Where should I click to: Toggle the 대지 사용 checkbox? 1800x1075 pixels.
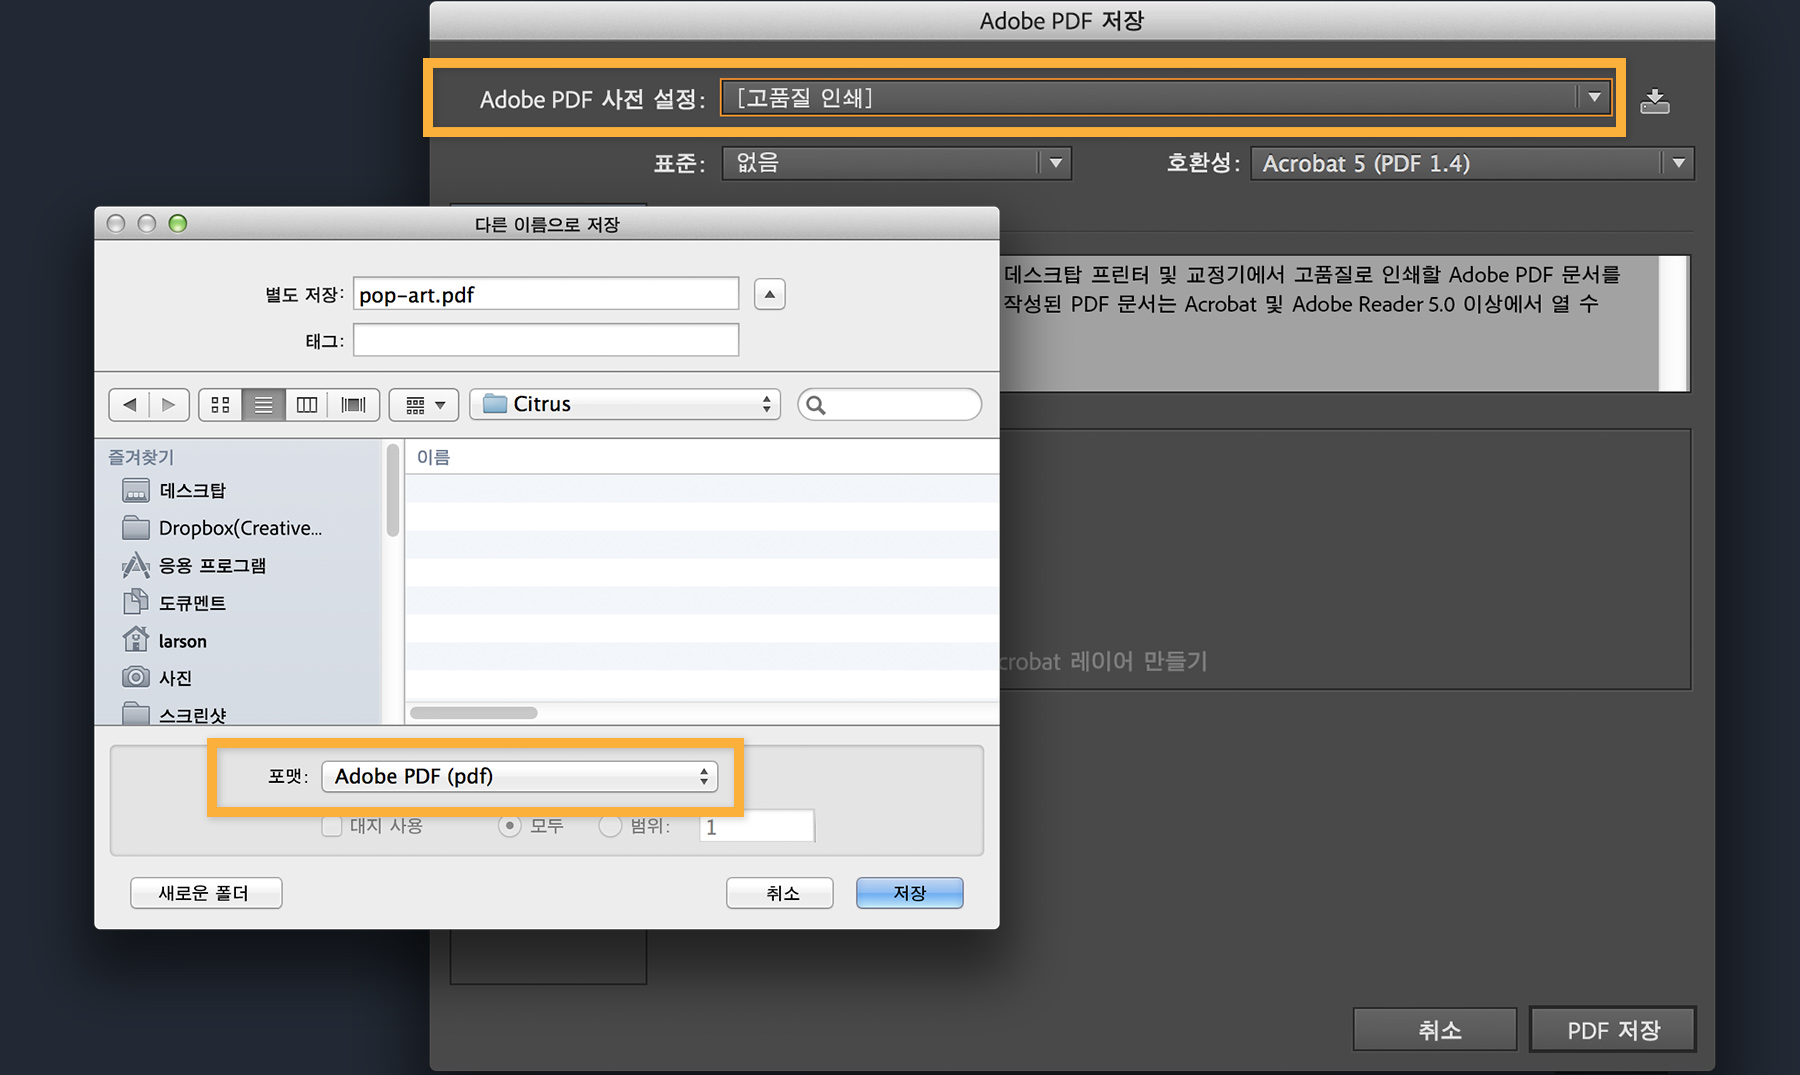pyautogui.click(x=332, y=826)
